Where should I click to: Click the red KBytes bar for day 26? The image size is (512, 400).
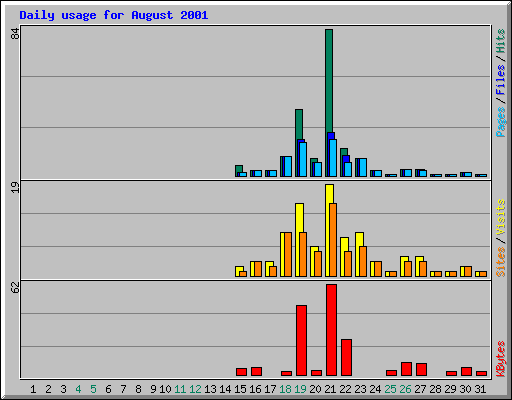point(406,369)
